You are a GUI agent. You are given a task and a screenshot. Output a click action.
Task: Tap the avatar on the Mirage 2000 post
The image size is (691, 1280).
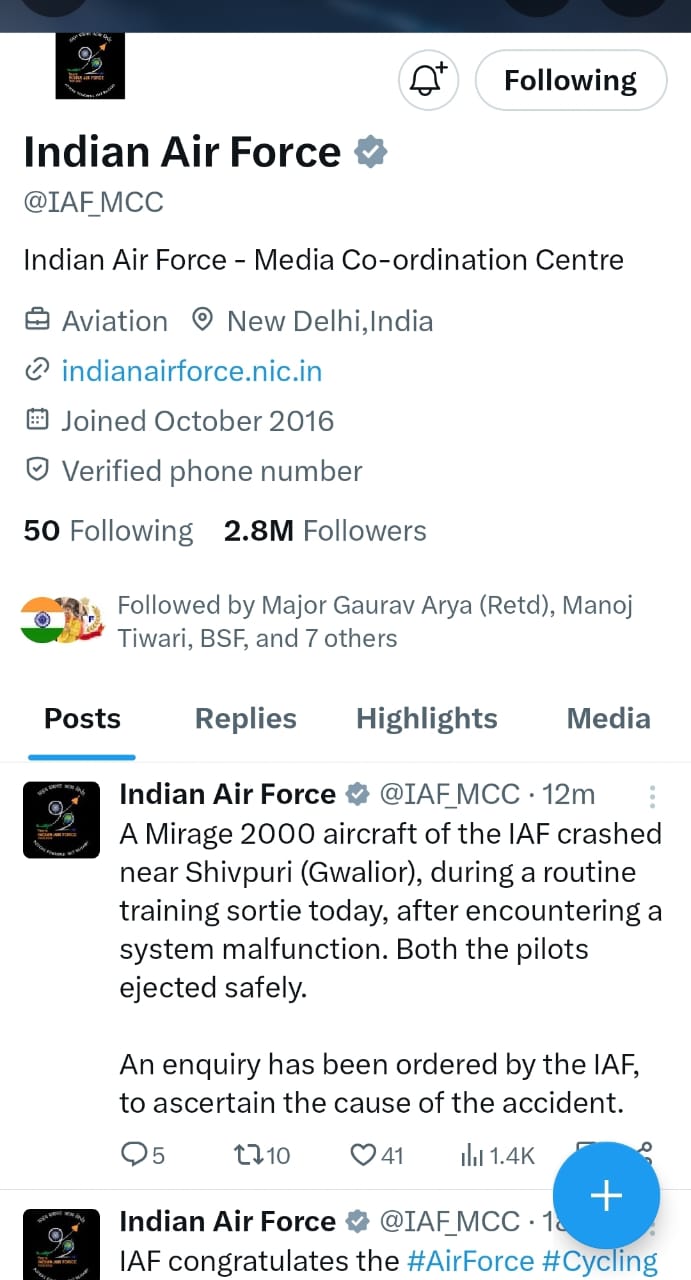click(x=61, y=820)
